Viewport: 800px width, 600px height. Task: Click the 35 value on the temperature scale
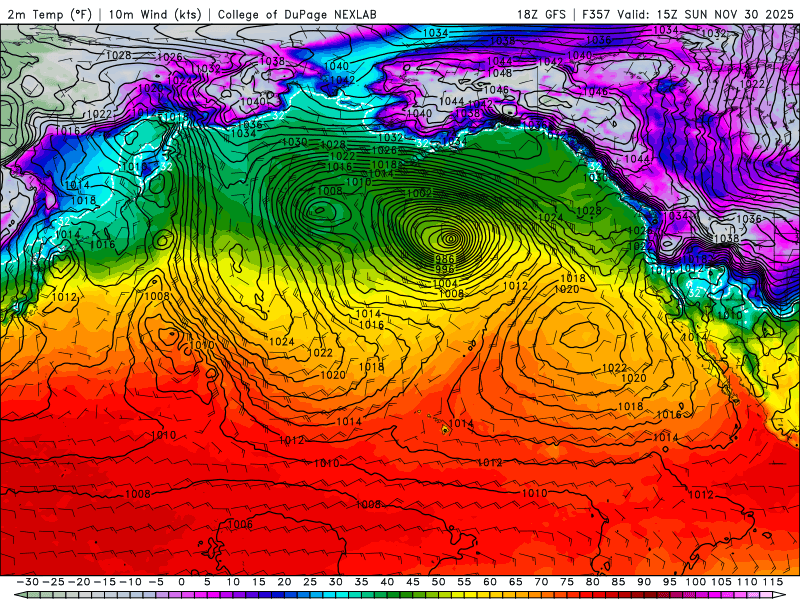pyautogui.click(x=361, y=582)
